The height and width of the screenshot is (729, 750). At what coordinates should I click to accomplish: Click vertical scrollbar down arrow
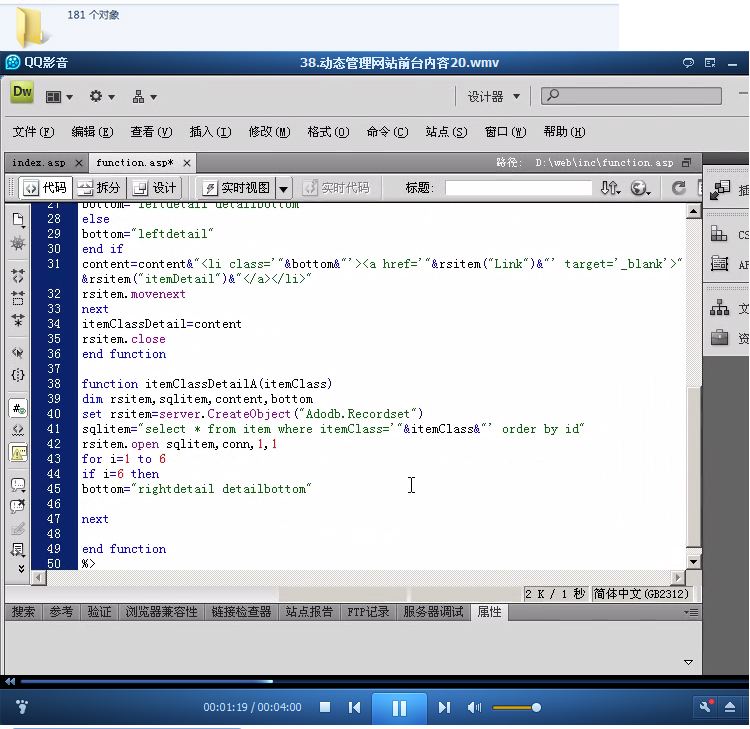(x=694, y=562)
